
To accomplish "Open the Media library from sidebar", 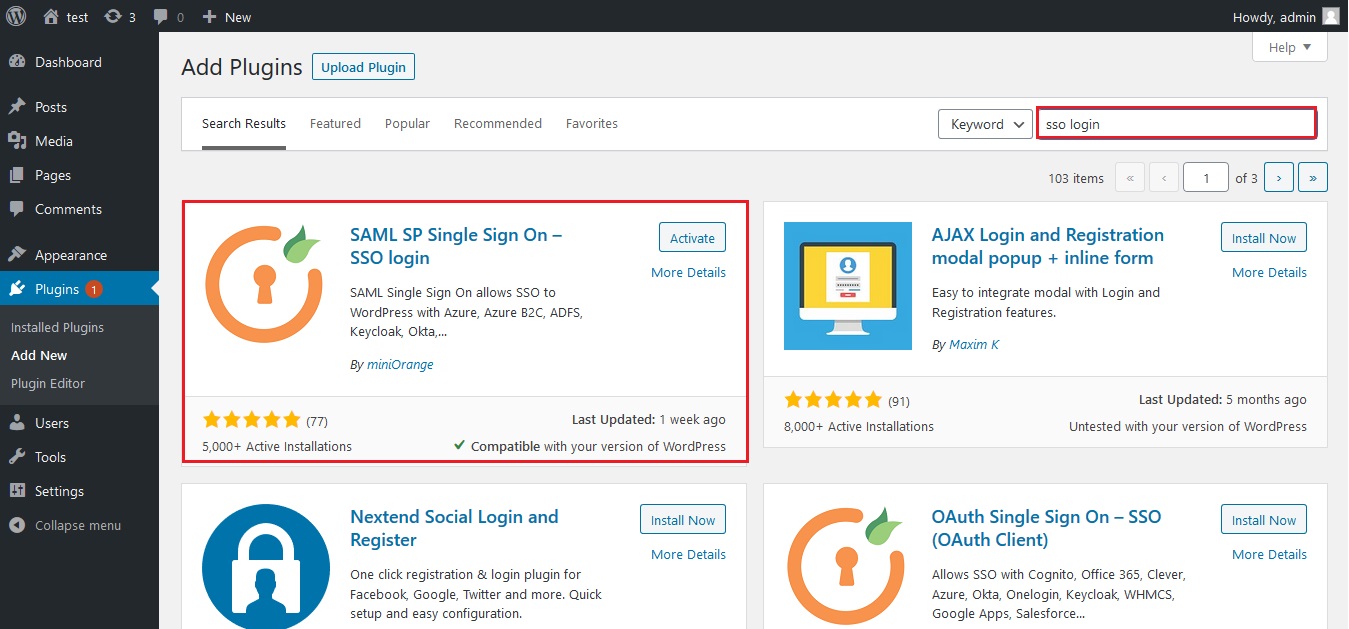I will 53,141.
